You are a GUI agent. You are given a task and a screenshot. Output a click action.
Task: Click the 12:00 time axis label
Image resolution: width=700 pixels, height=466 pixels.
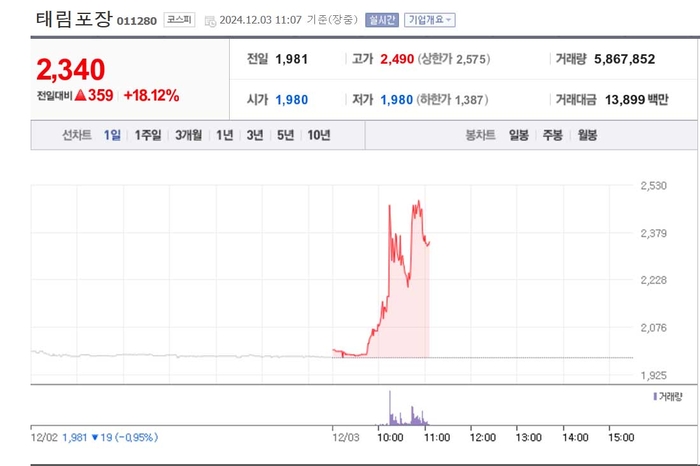coord(483,437)
